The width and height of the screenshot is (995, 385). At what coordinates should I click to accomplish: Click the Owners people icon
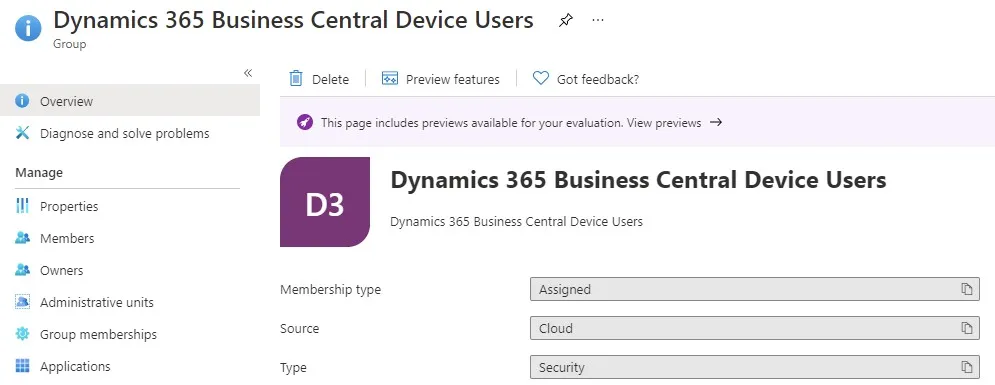(x=22, y=270)
